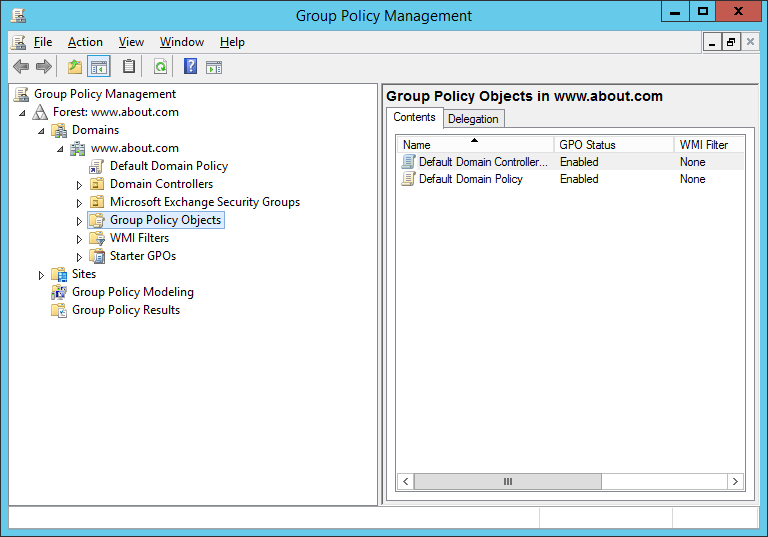Expand the Group Policy Objects node

79,221
